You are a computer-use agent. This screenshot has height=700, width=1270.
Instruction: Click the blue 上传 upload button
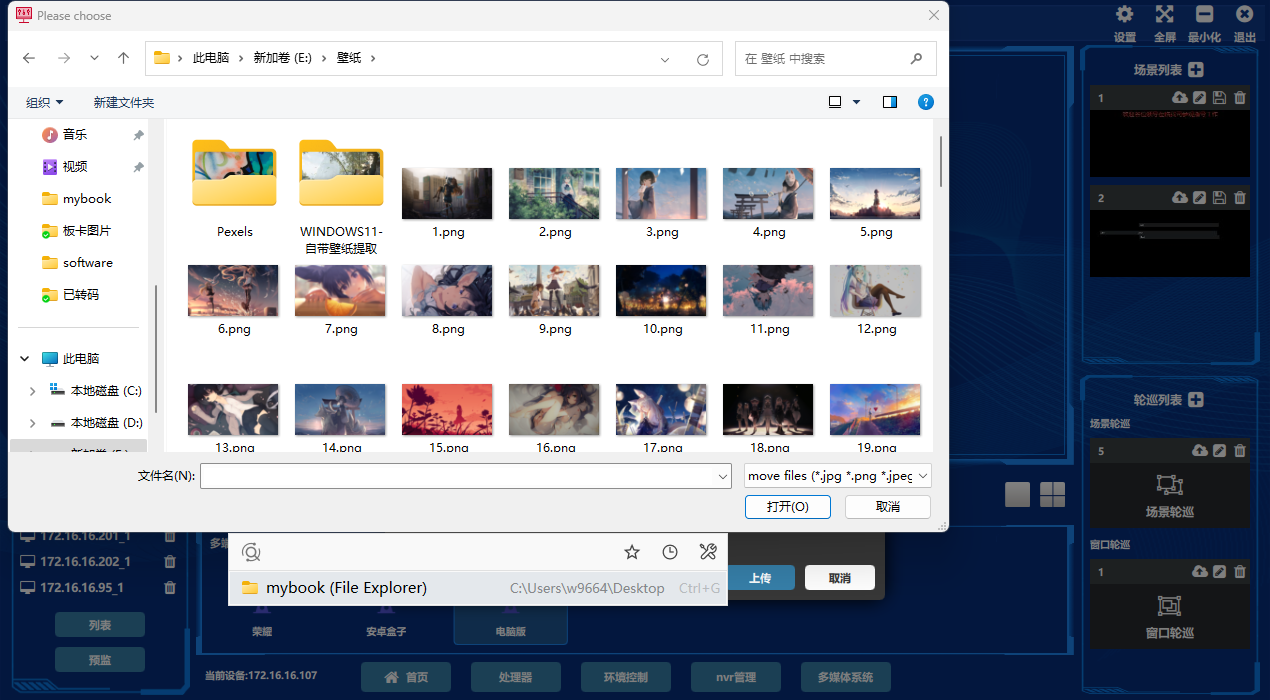(x=760, y=578)
